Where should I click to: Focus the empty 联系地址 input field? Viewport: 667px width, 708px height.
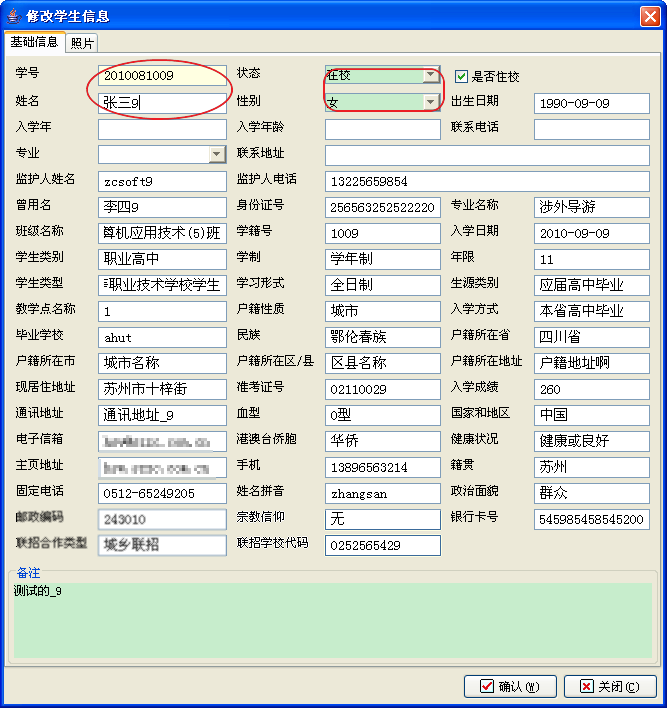click(487, 155)
